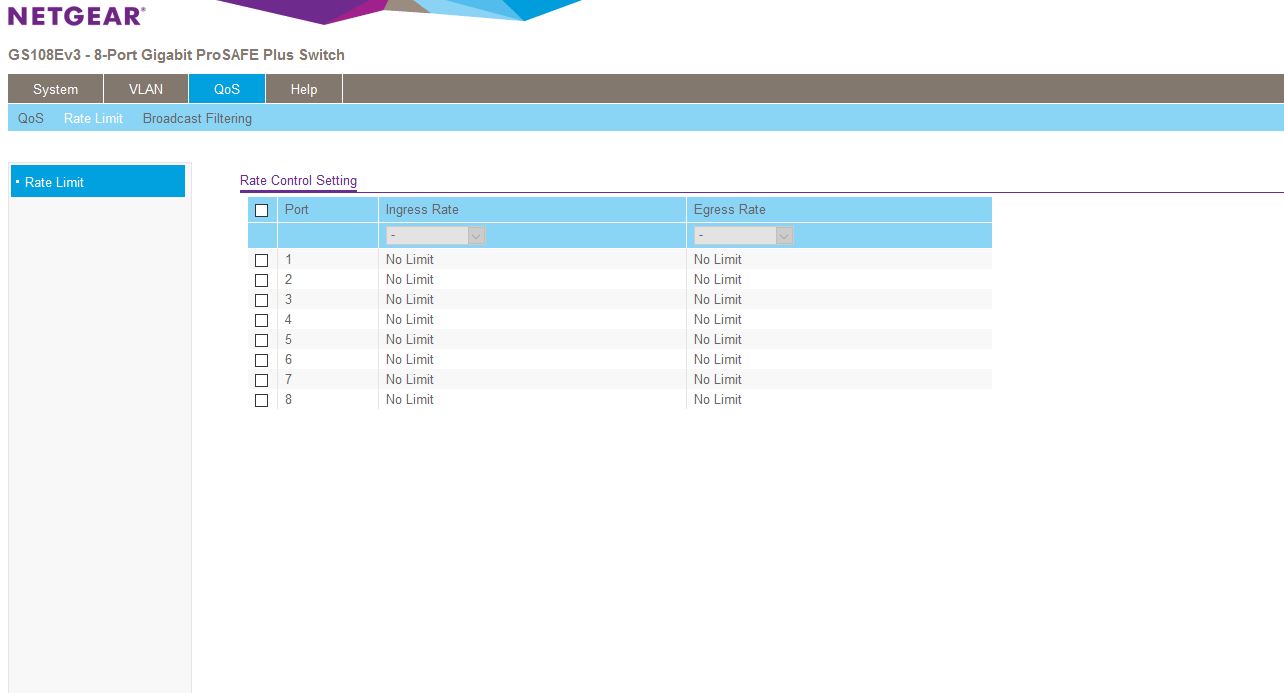Select Rate Limit in the sidebar
1284x693 pixels.
coord(98,181)
